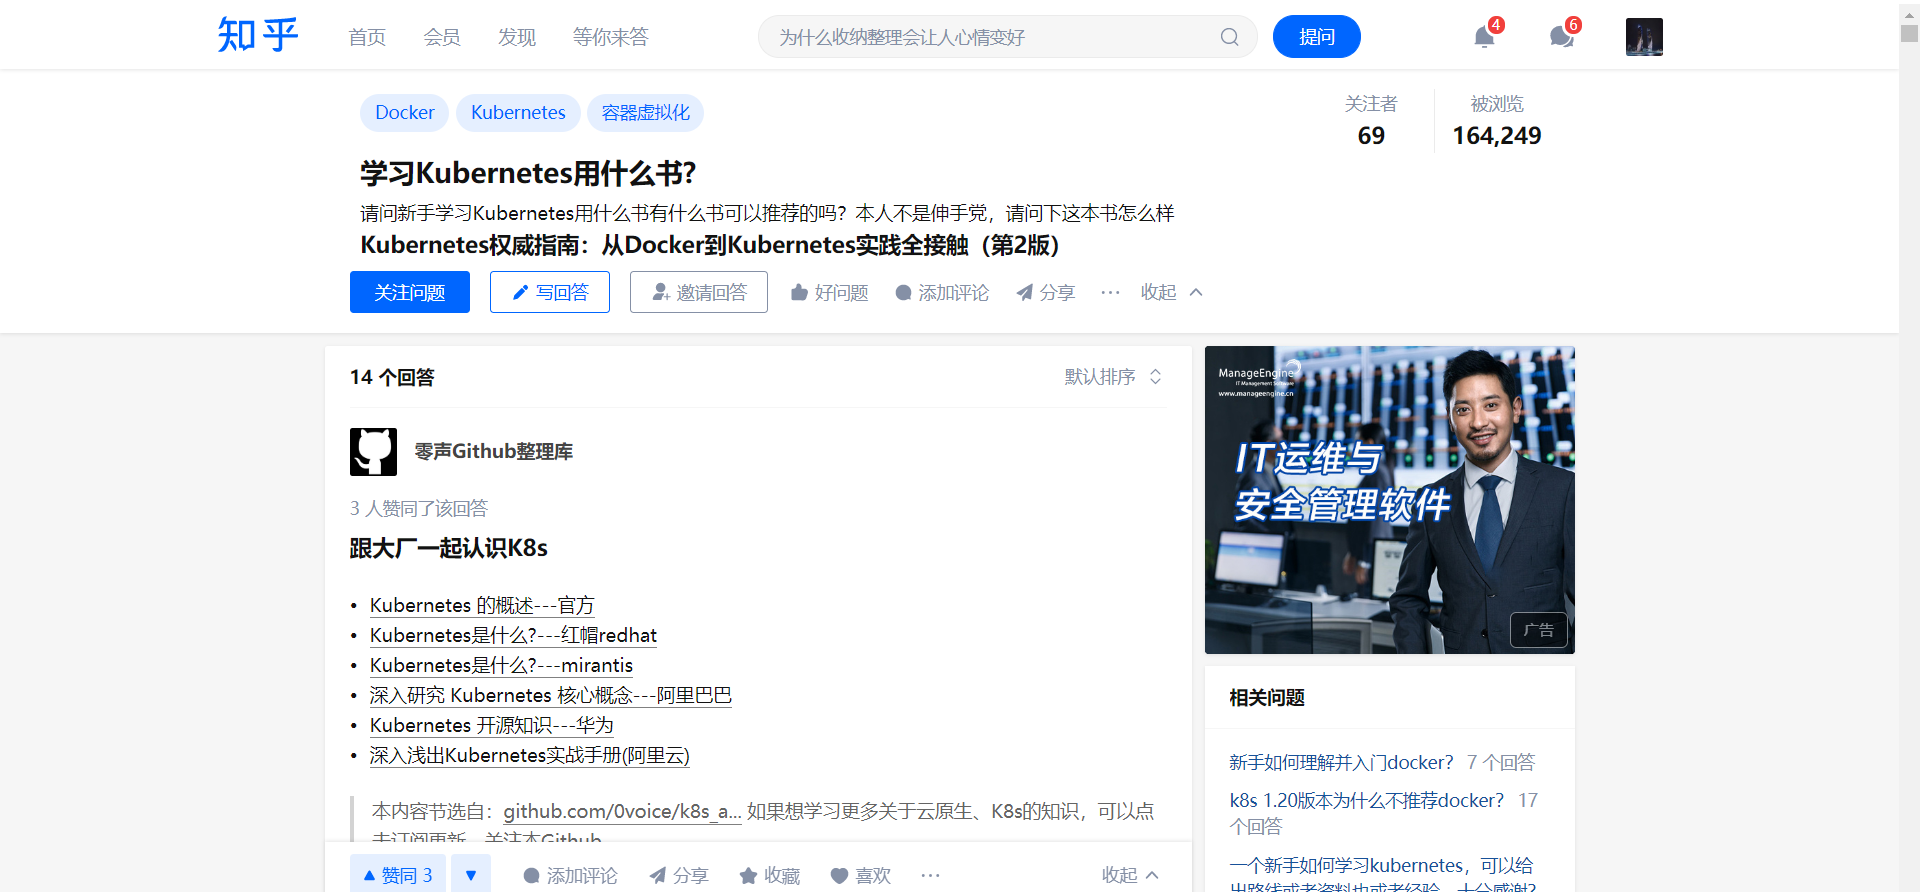Viewport: 1920px width, 892px height.
Task: Click the IT运维与安全管理软件 ad banner
Action: coord(1390,500)
